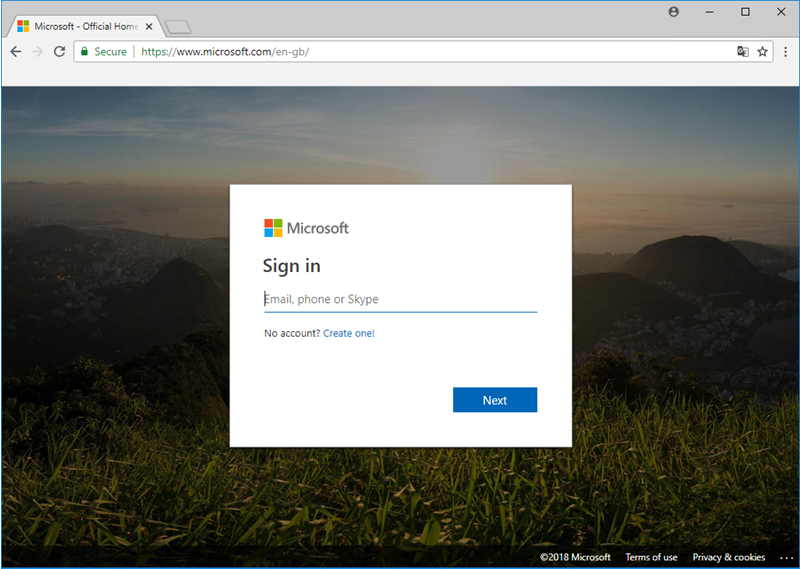Screen dimensions: 800x569
Task: Click the Next button
Action: click(x=494, y=400)
